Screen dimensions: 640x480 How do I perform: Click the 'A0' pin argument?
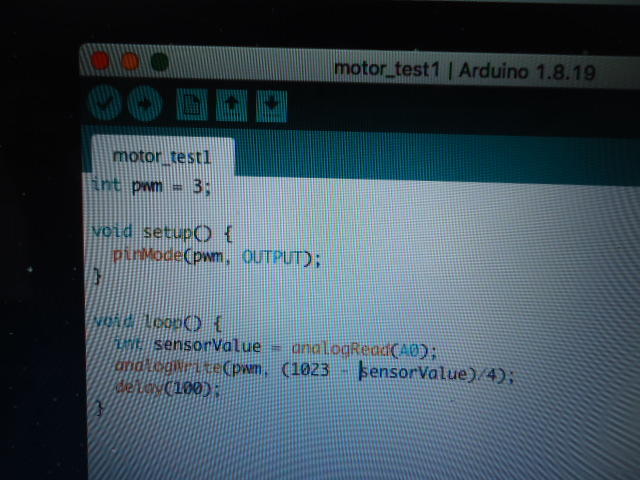tap(409, 350)
